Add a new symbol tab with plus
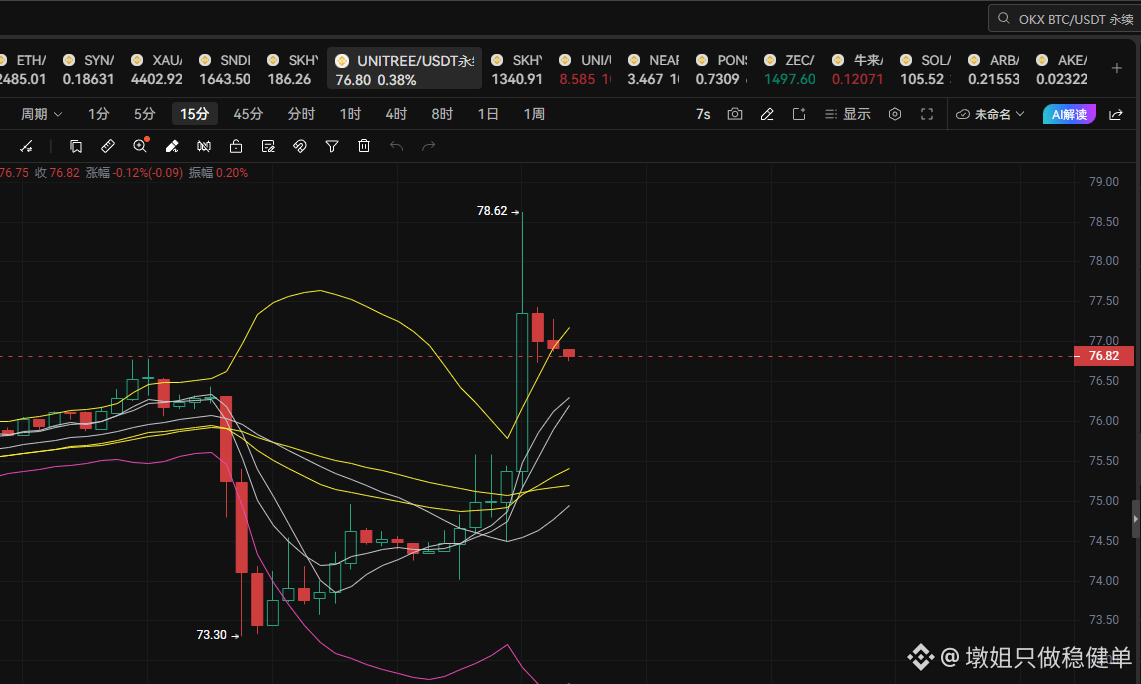 pyautogui.click(x=1117, y=68)
